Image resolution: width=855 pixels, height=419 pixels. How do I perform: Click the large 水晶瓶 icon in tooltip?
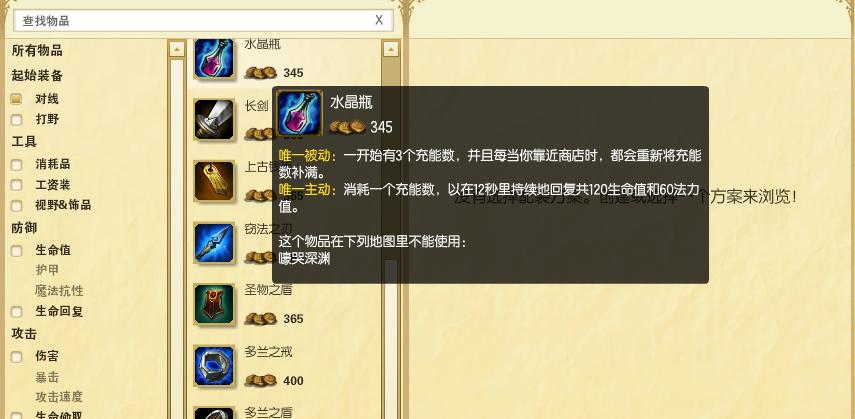[x=299, y=113]
